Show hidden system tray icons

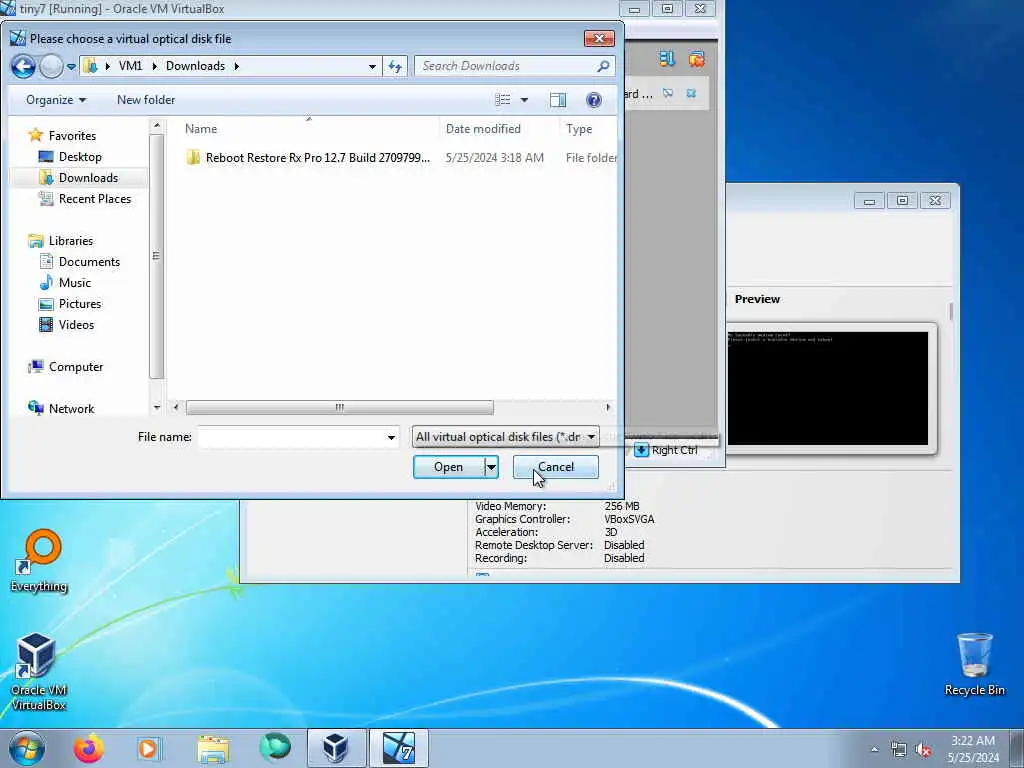click(x=874, y=749)
